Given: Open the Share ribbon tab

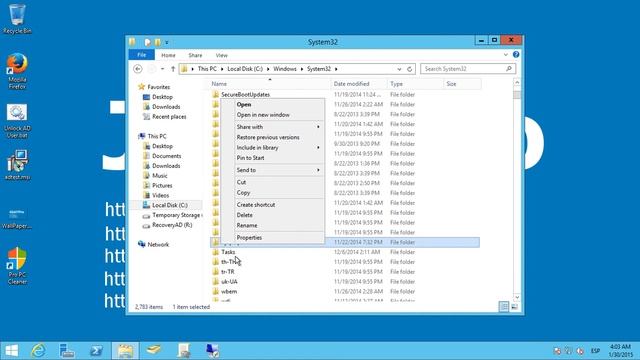Looking at the screenshot, I should point(195,55).
